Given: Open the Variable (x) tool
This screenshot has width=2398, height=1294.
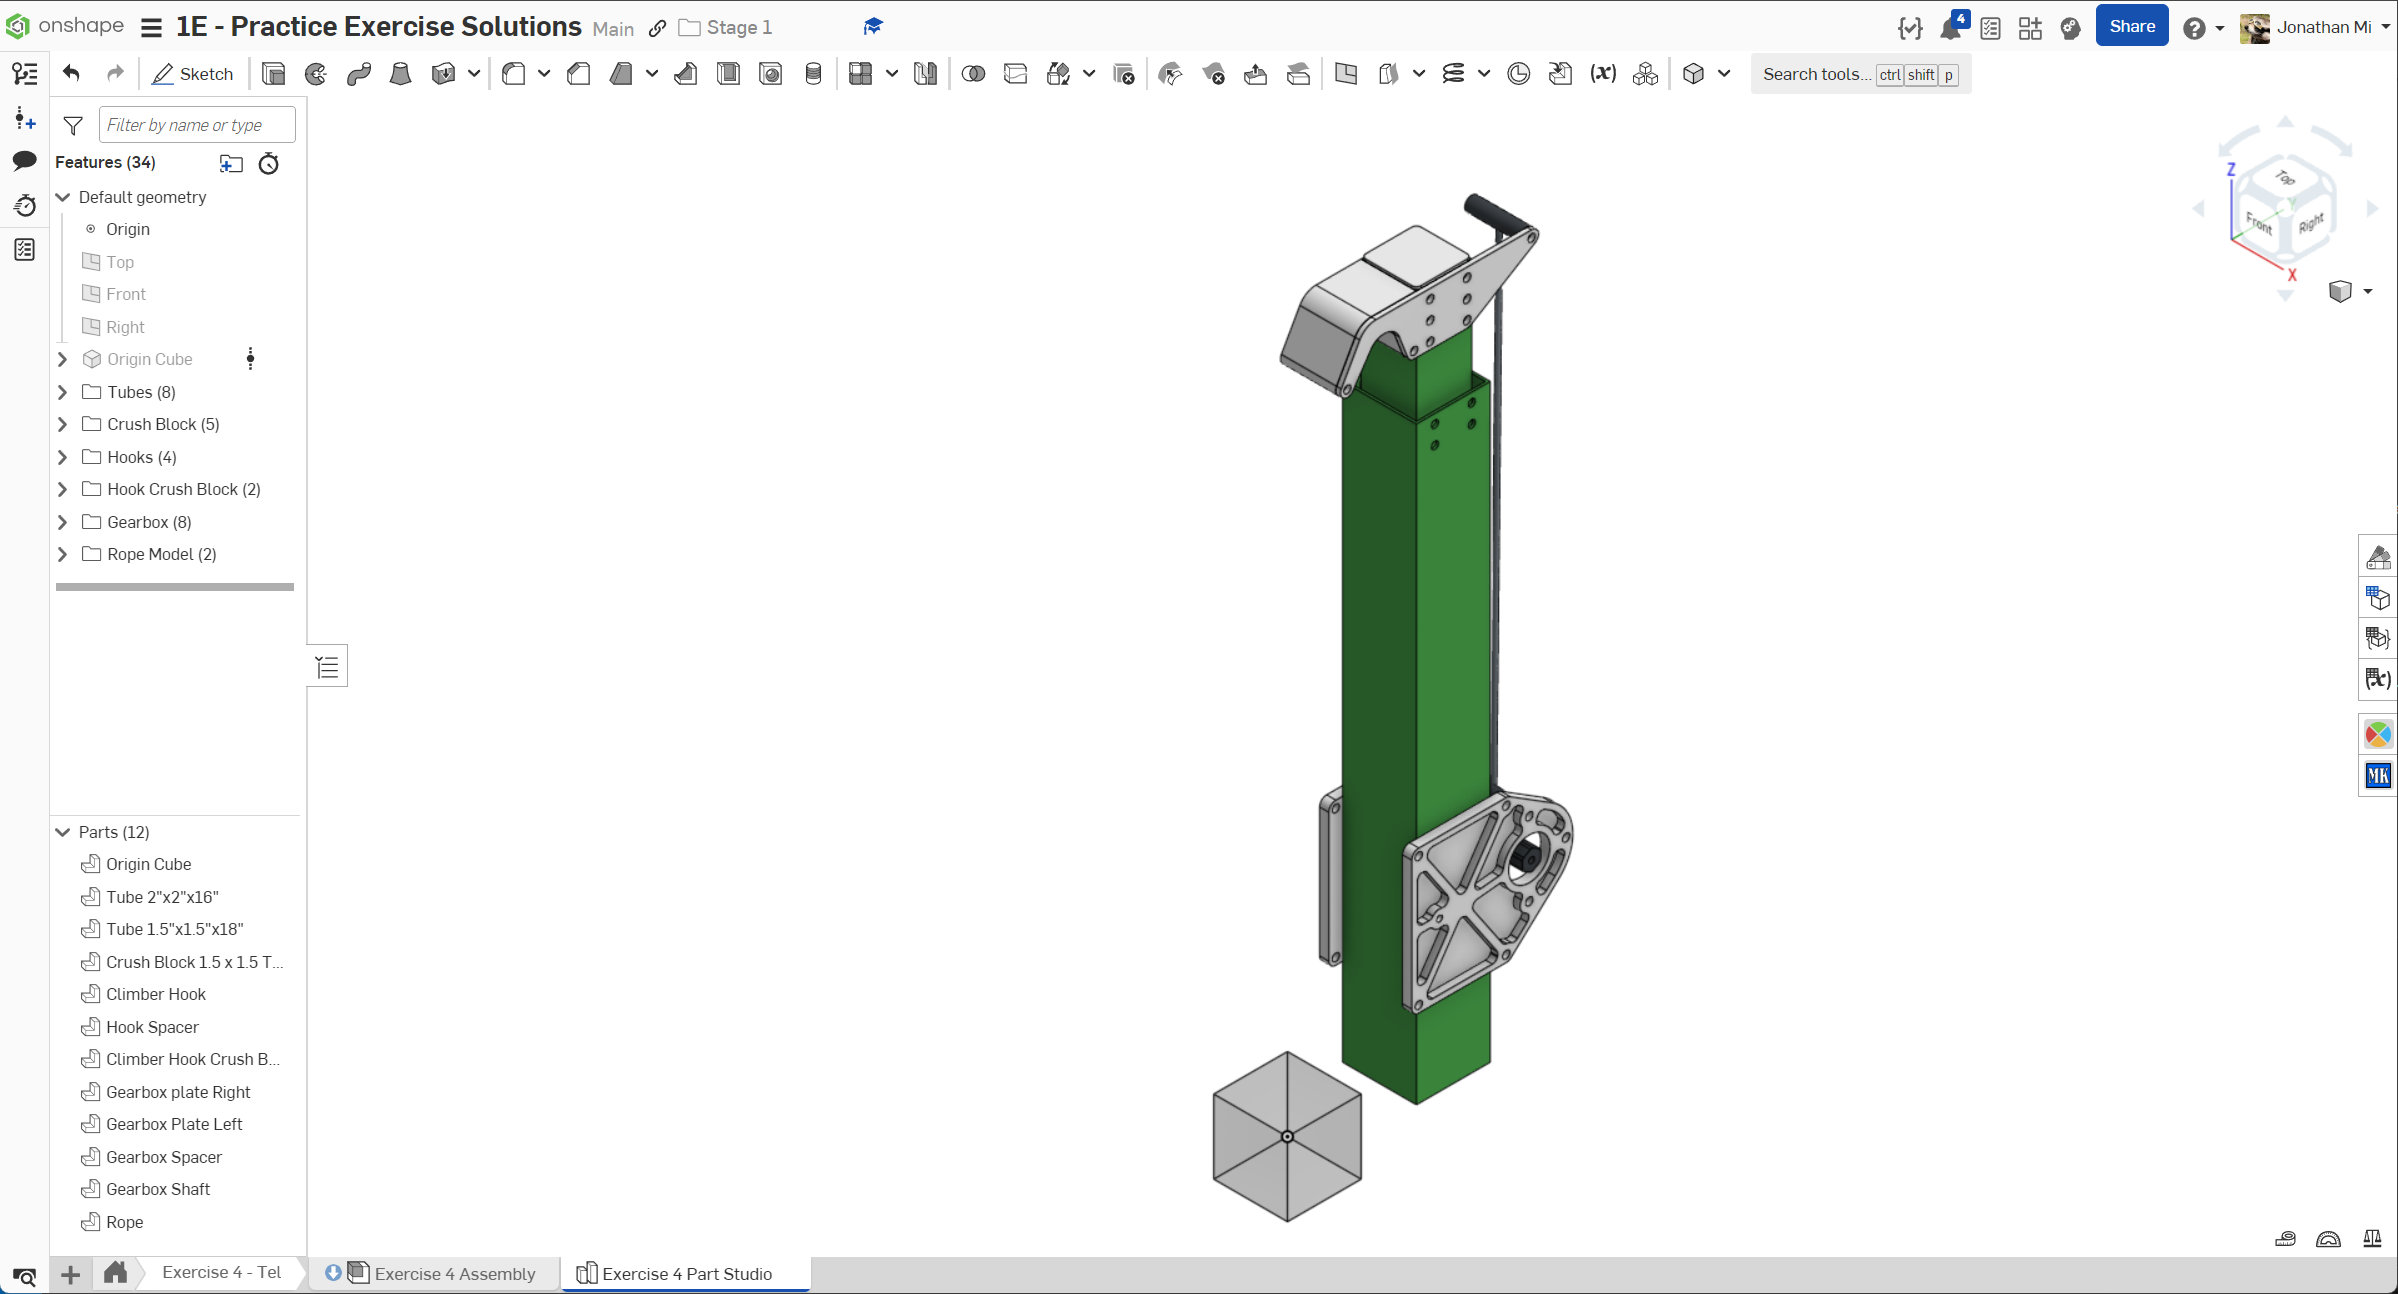Looking at the screenshot, I should (x=1603, y=74).
